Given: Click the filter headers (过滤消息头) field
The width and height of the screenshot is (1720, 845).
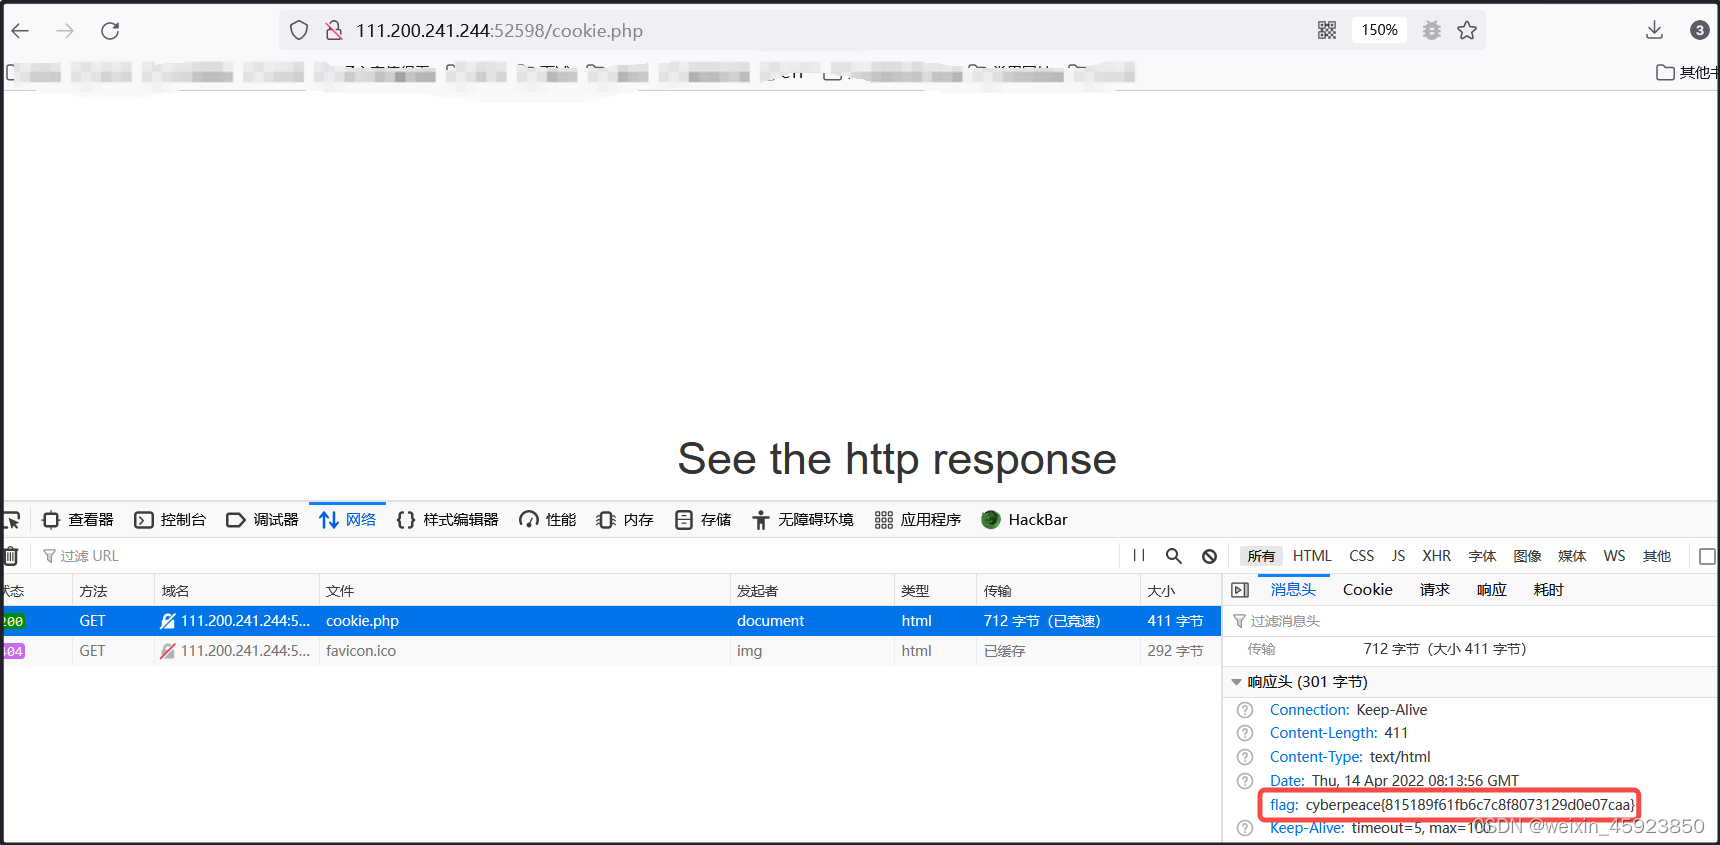Looking at the screenshot, I should pos(1470,621).
